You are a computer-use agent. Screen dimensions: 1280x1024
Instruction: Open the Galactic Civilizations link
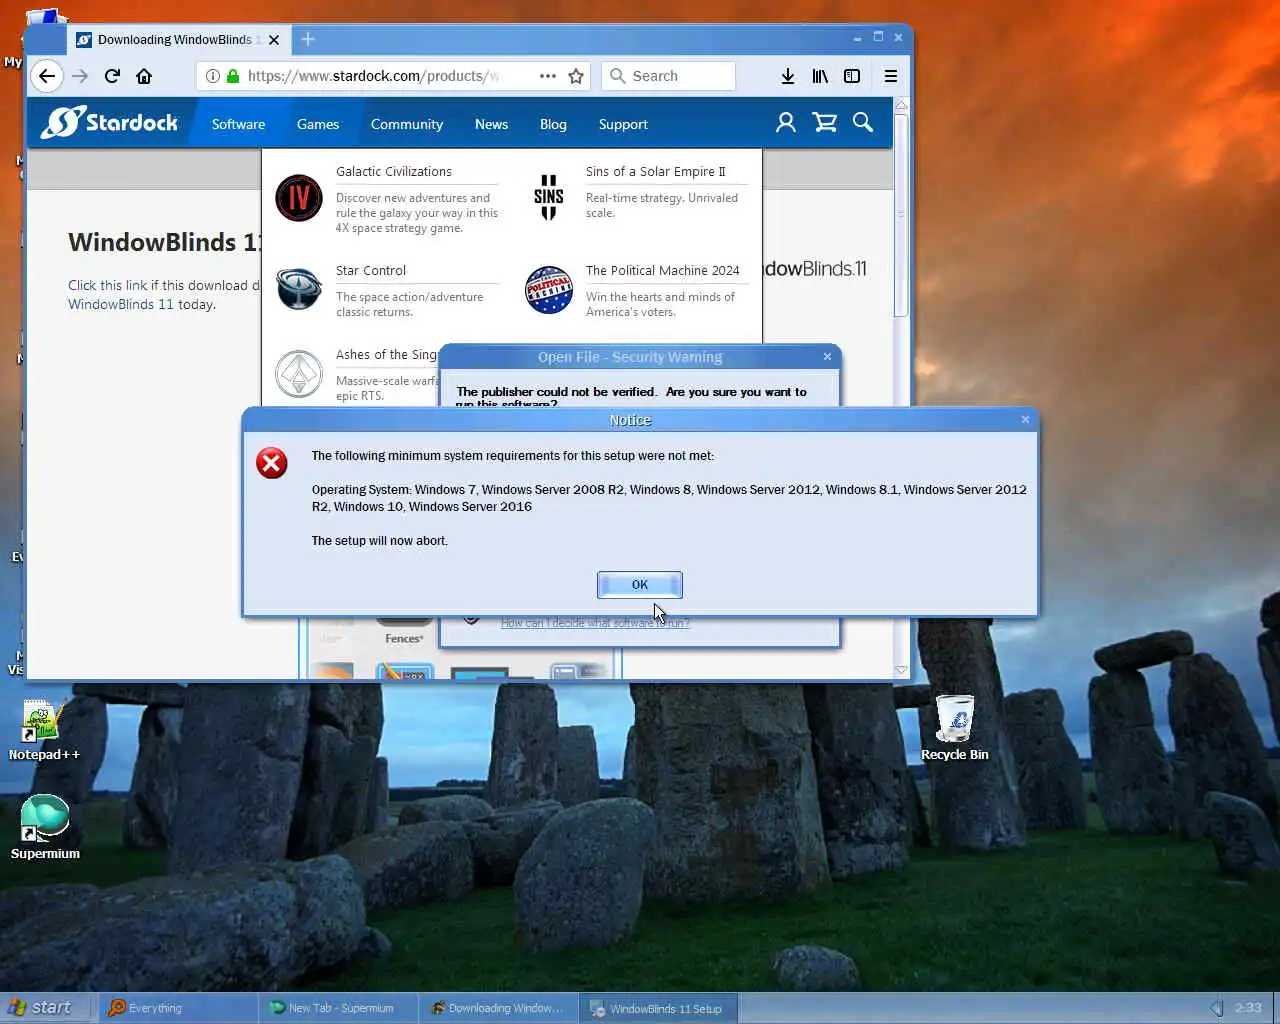(x=394, y=172)
